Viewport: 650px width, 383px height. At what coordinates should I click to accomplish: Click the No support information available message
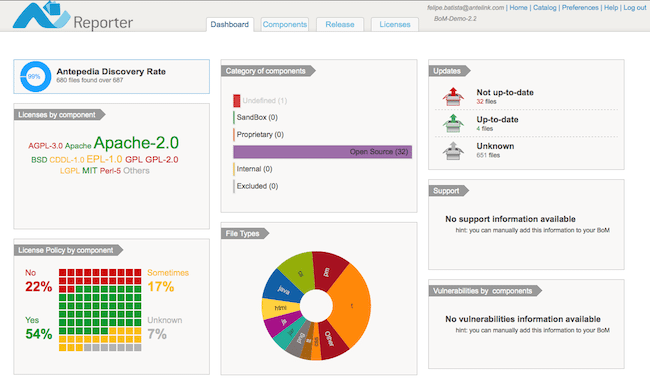[510, 219]
